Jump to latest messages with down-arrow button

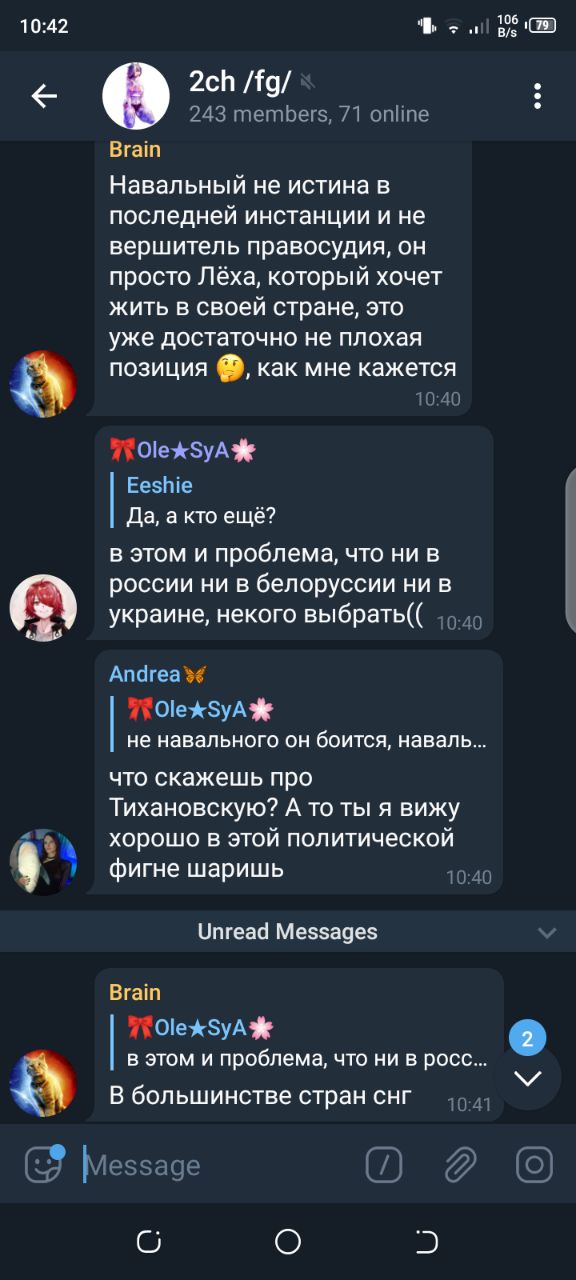pos(527,1077)
